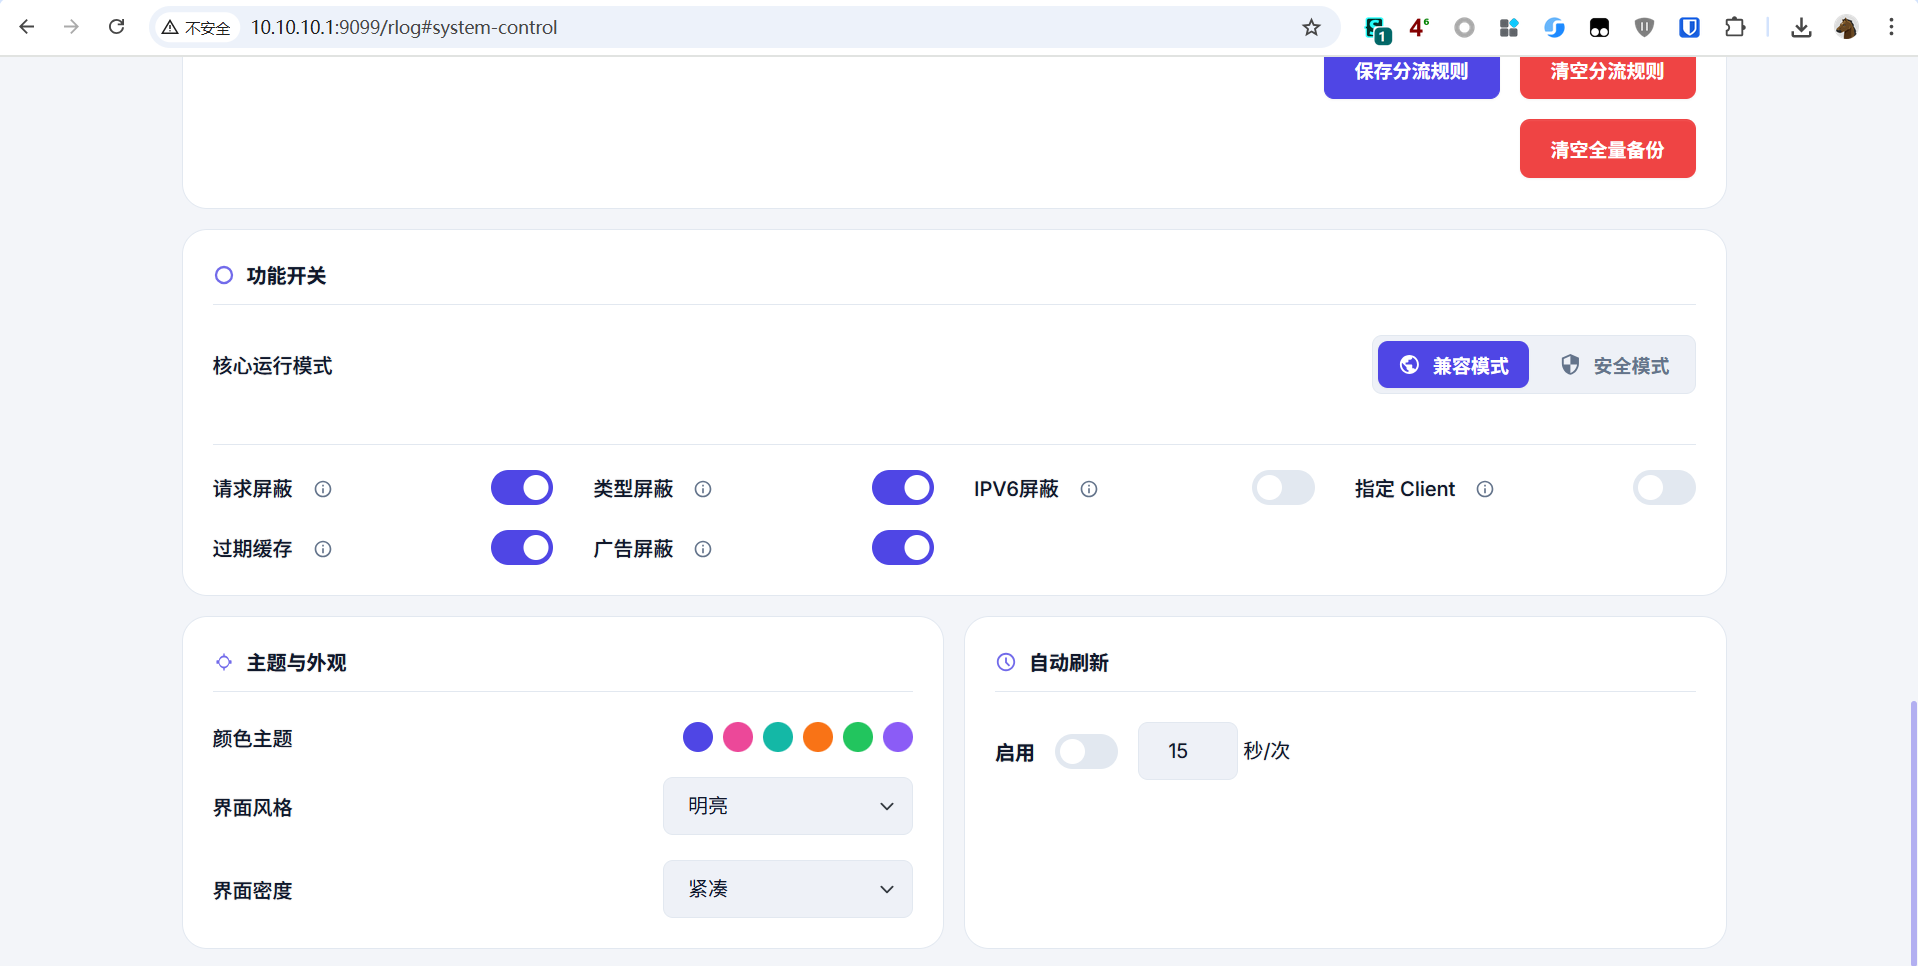Viewport: 1918px width, 966px height.
Task: Open the Chrome three-dot menu
Action: [x=1891, y=27]
